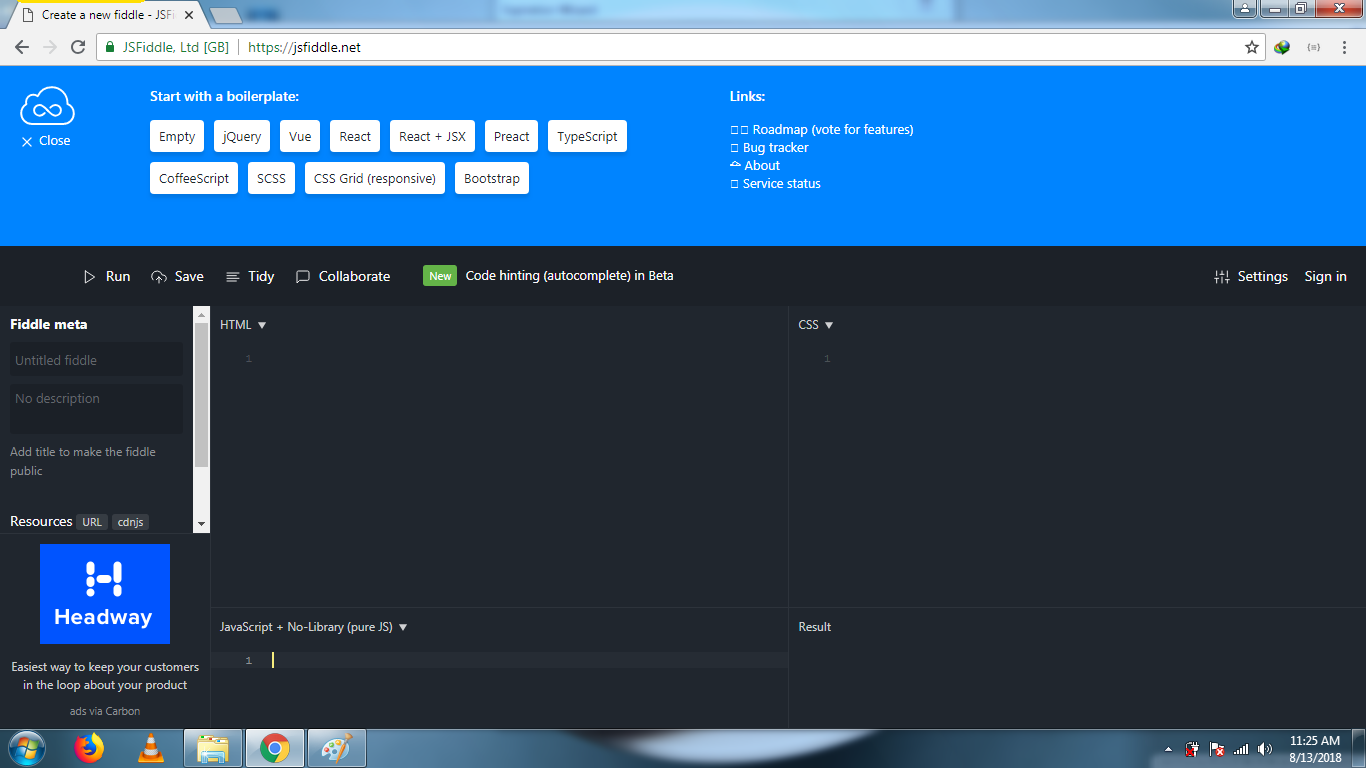The image size is (1366, 768).
Task: Switch Resources to URL mode
Action: point(92,521)
